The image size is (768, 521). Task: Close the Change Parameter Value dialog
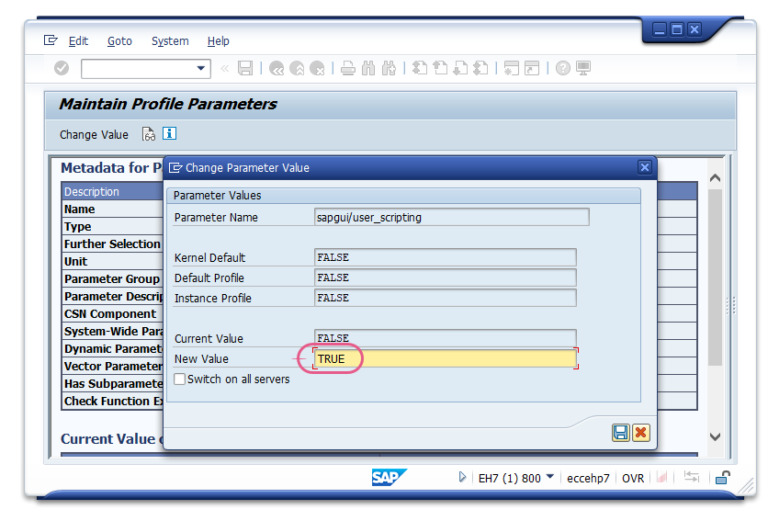coord(645,167)
